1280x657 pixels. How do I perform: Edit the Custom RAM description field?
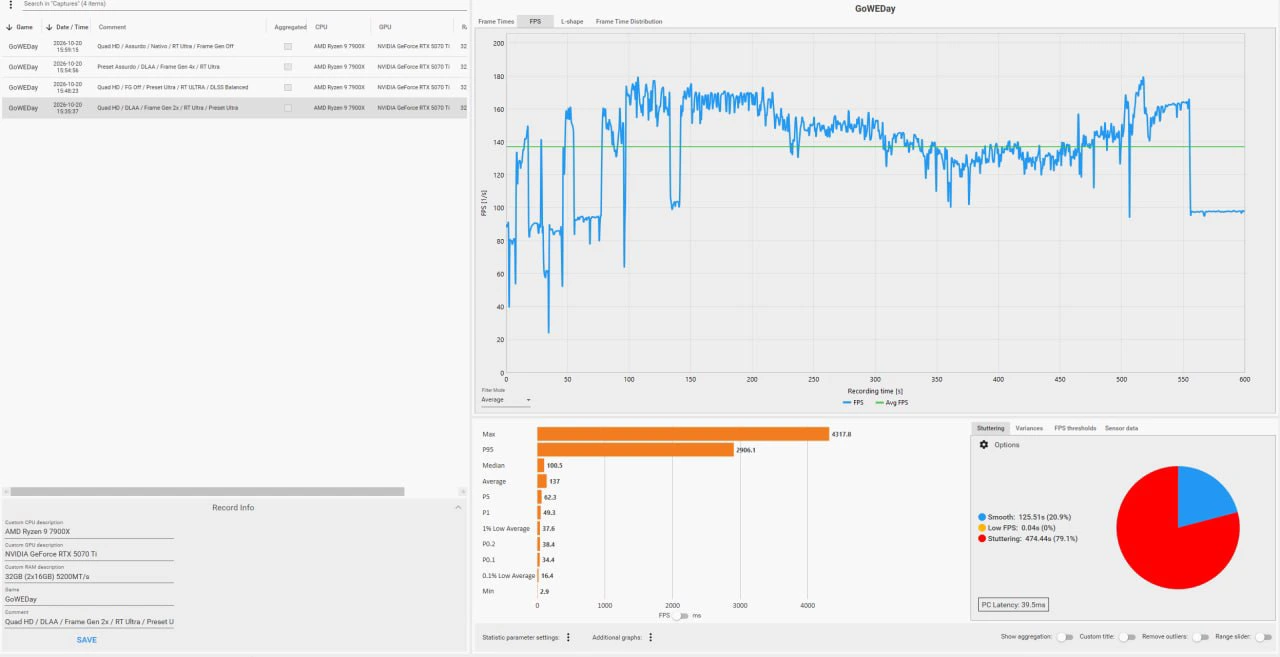tap(89, 576)
